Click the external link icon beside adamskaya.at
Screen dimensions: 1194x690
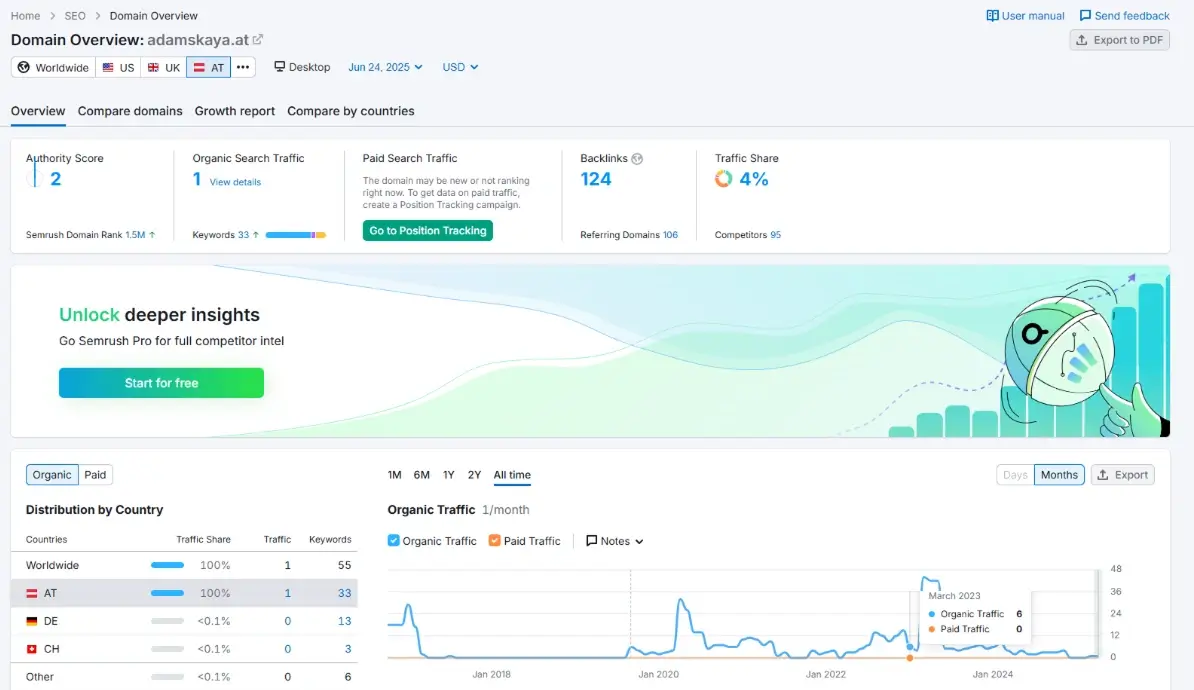258,40
